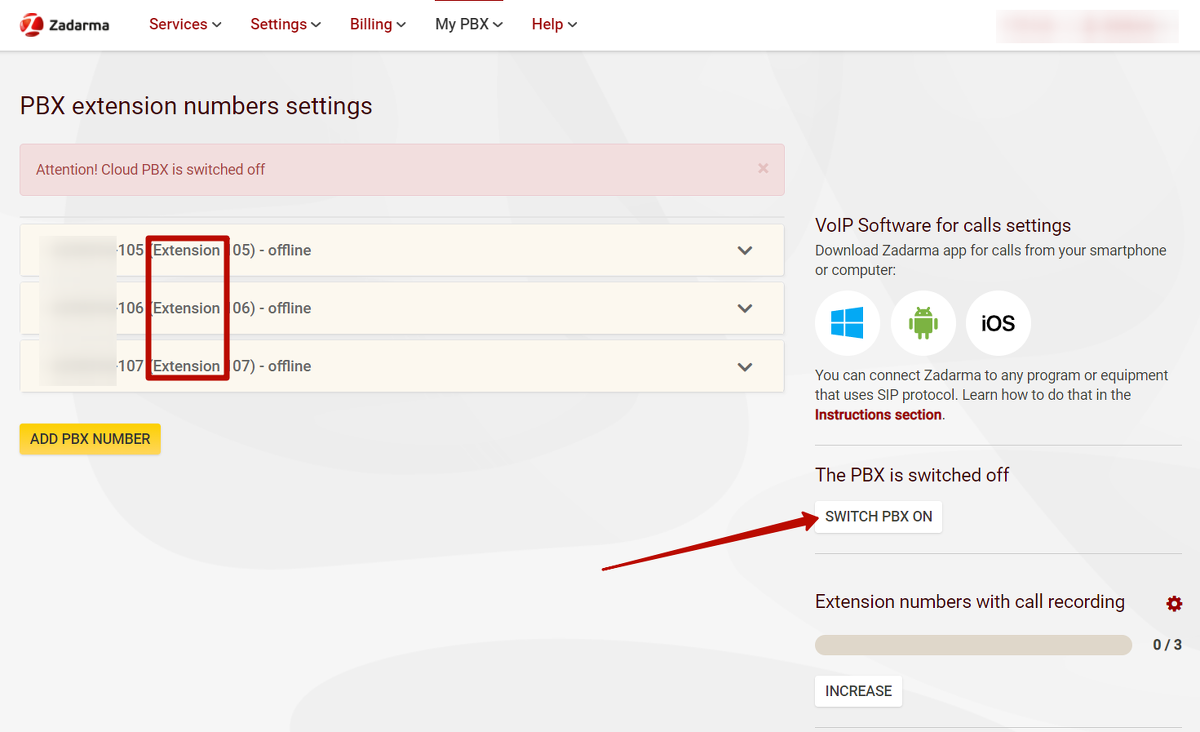
Task: Open the Settings dropdown menu
Action: click(x=286, y=25)
